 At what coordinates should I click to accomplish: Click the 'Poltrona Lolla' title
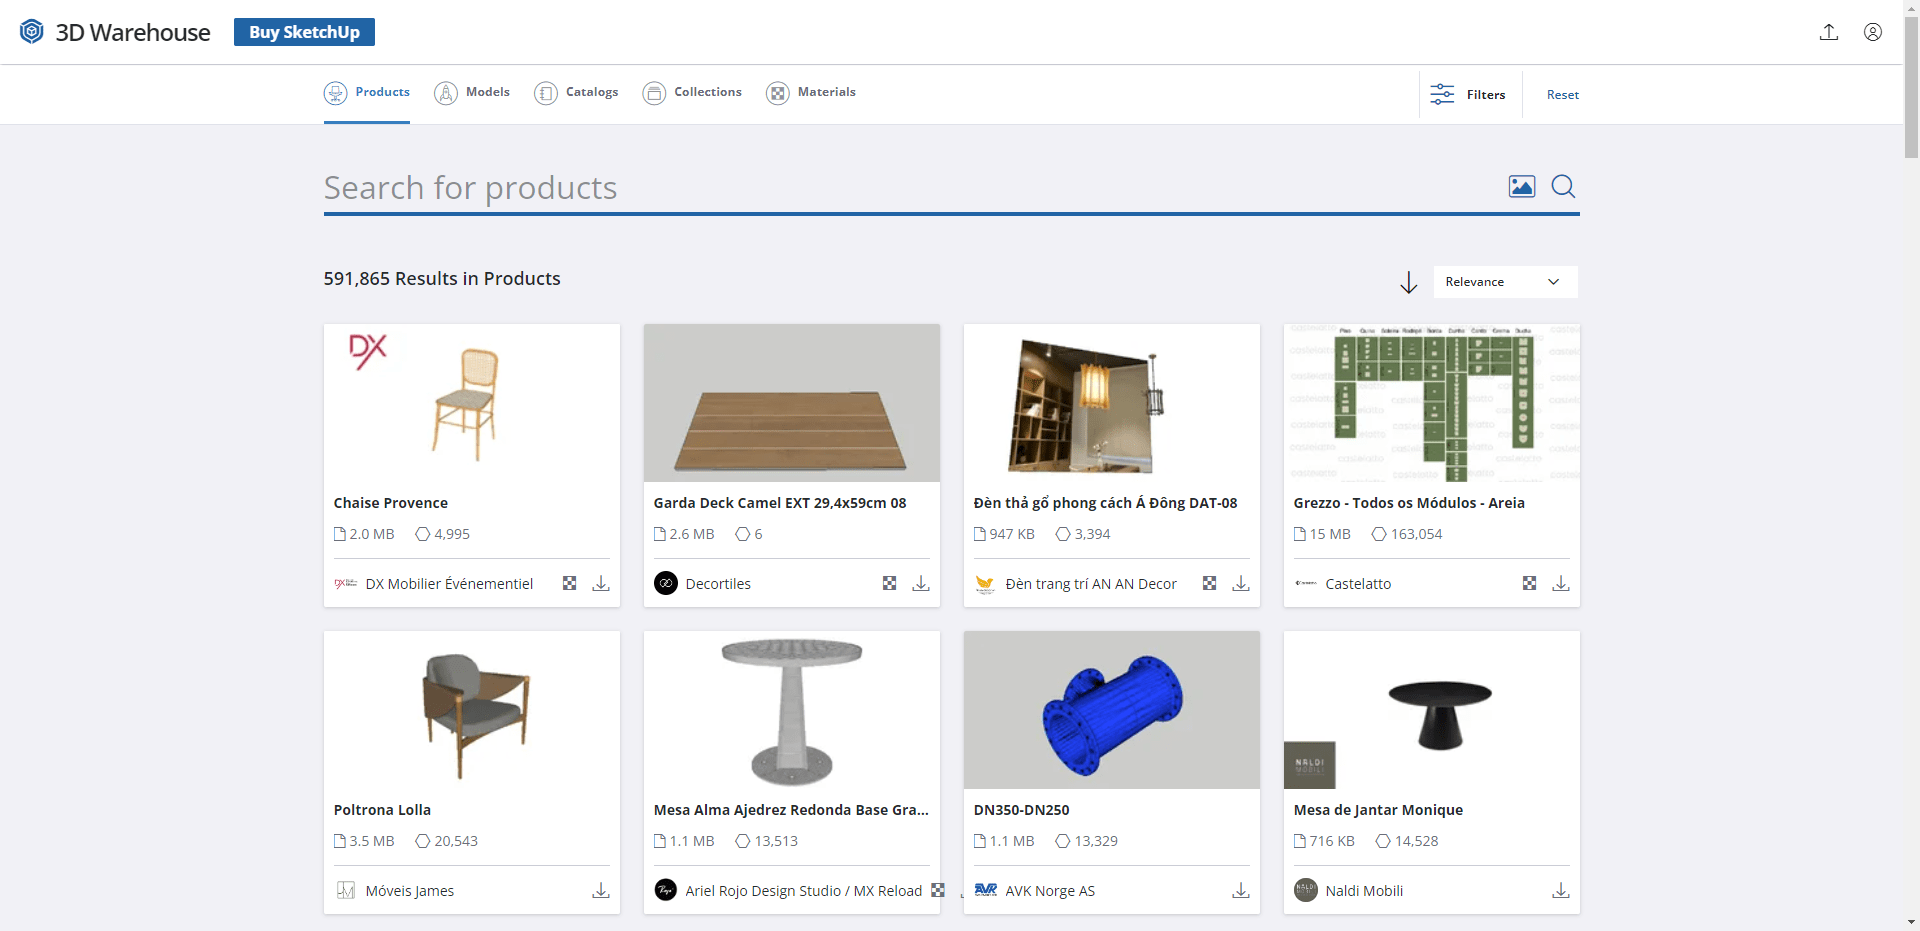point(382,810)
